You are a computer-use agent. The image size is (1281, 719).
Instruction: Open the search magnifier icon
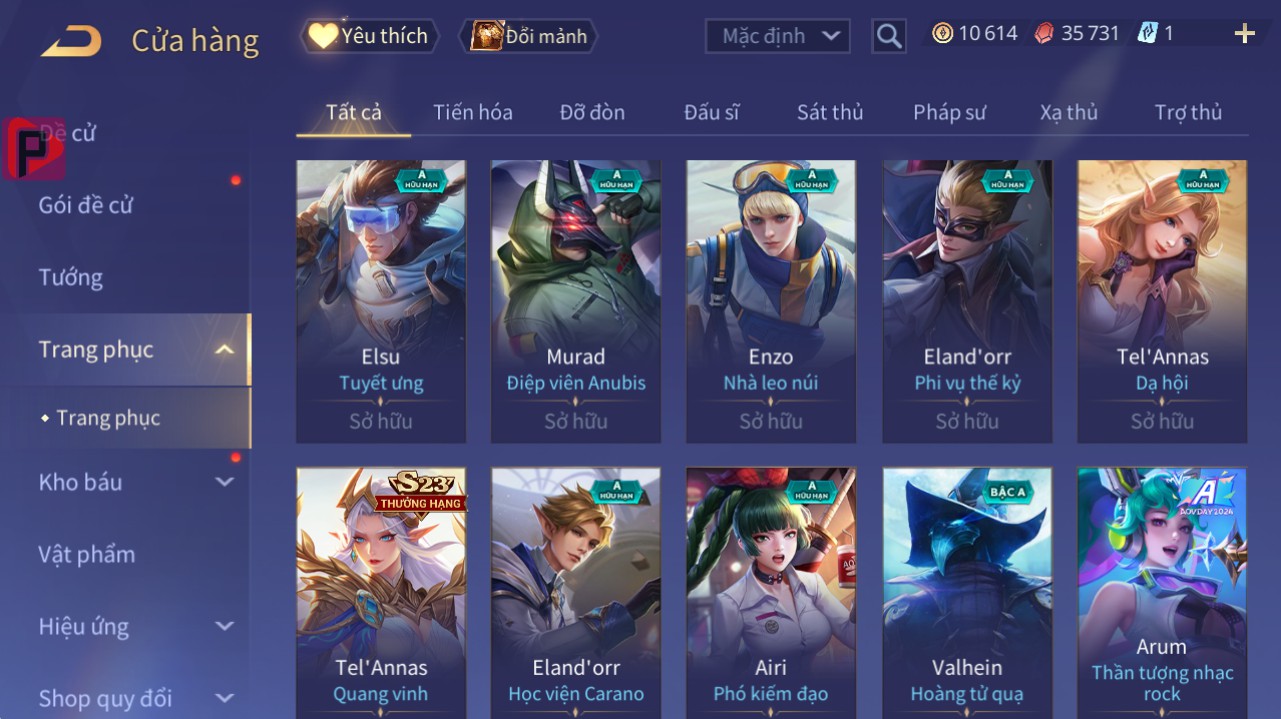(888, 37)
